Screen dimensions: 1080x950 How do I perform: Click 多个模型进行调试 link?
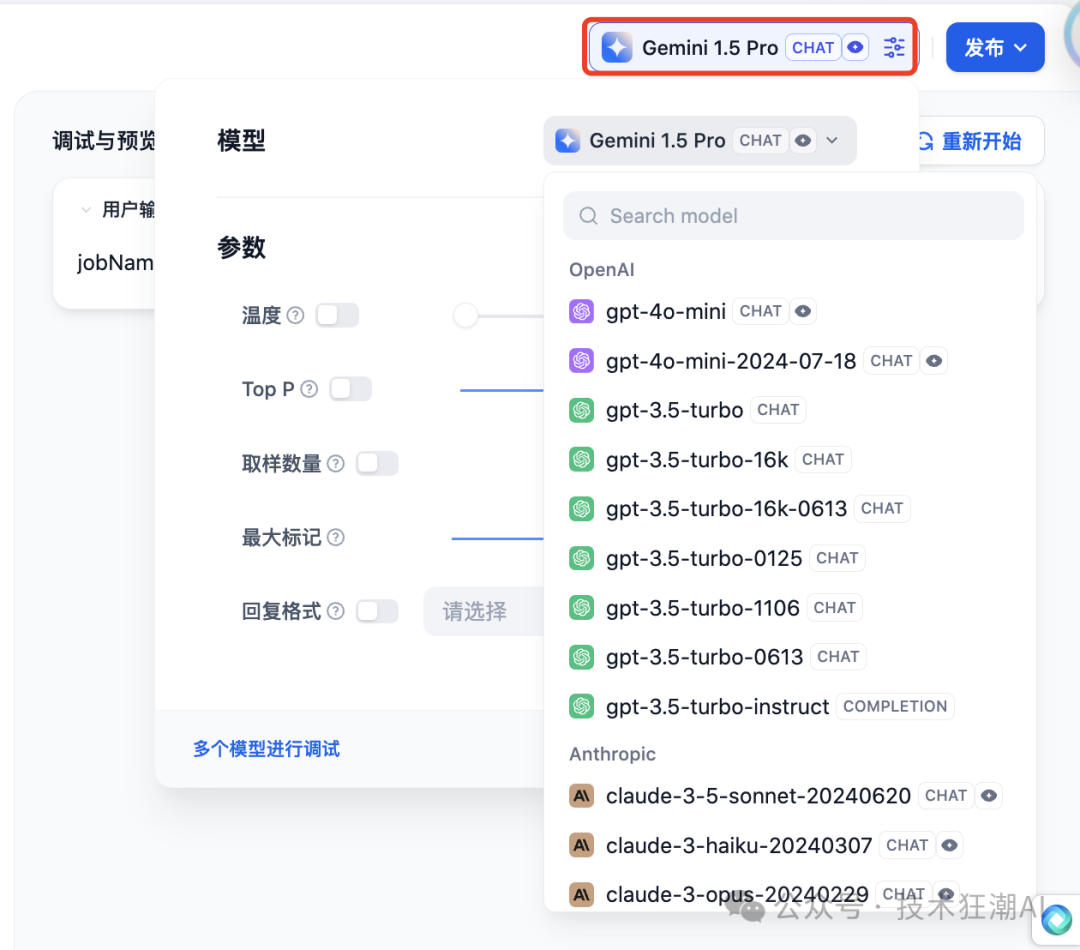tap(267, 749)
